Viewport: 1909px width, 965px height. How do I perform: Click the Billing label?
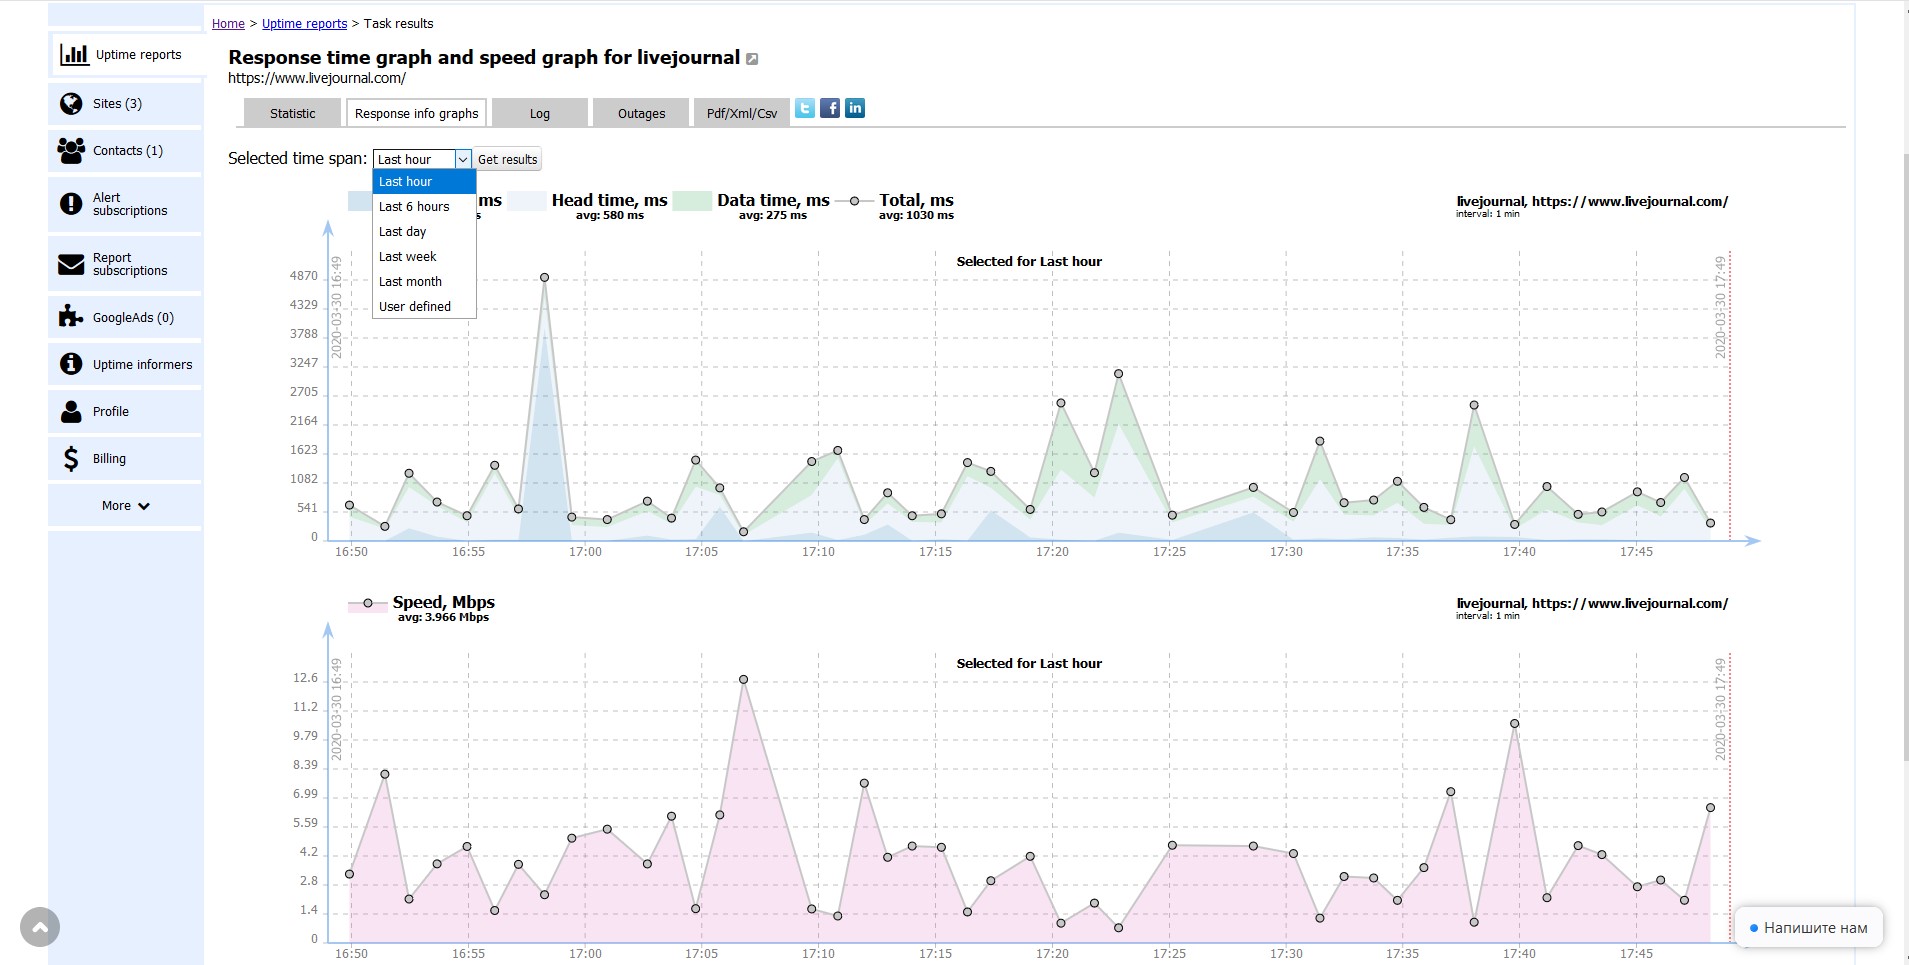[x=109, y=459]
